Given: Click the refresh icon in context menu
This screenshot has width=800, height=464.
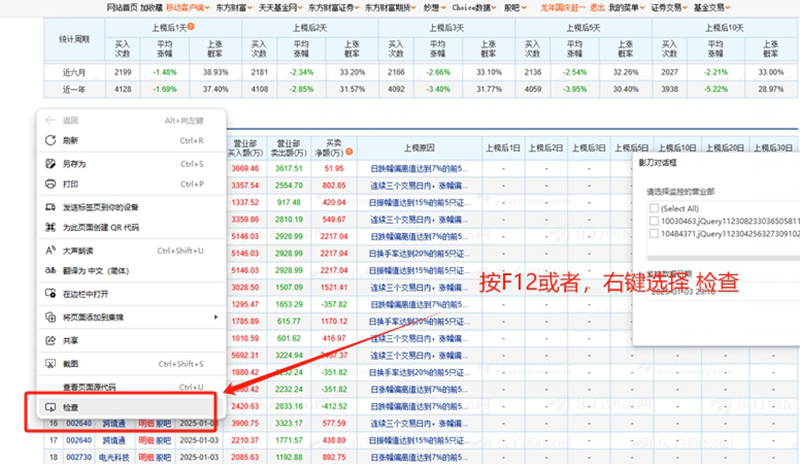Looking at the screenshot, I should tap(51, 140).
